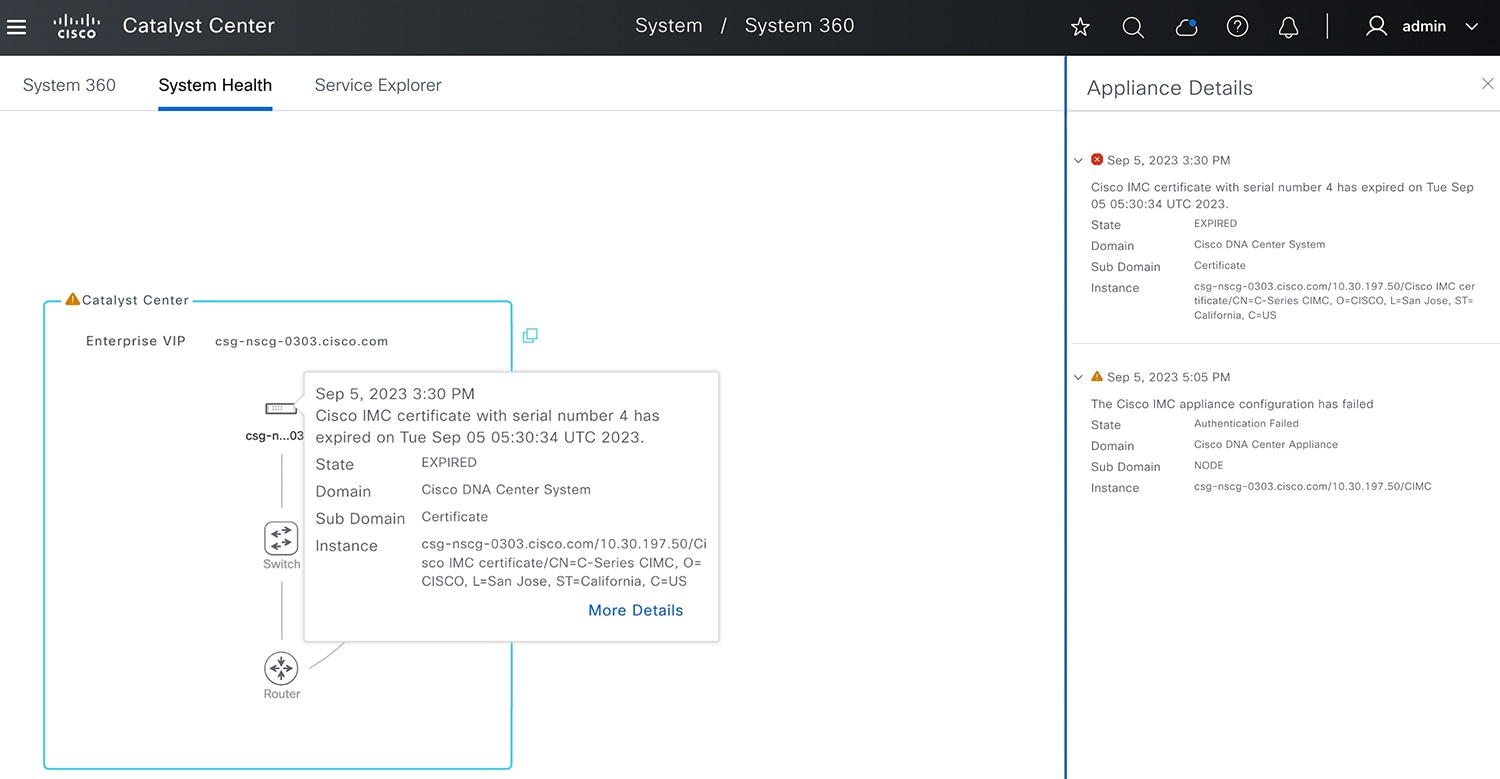Click the admin username text

click(1424, 27)
